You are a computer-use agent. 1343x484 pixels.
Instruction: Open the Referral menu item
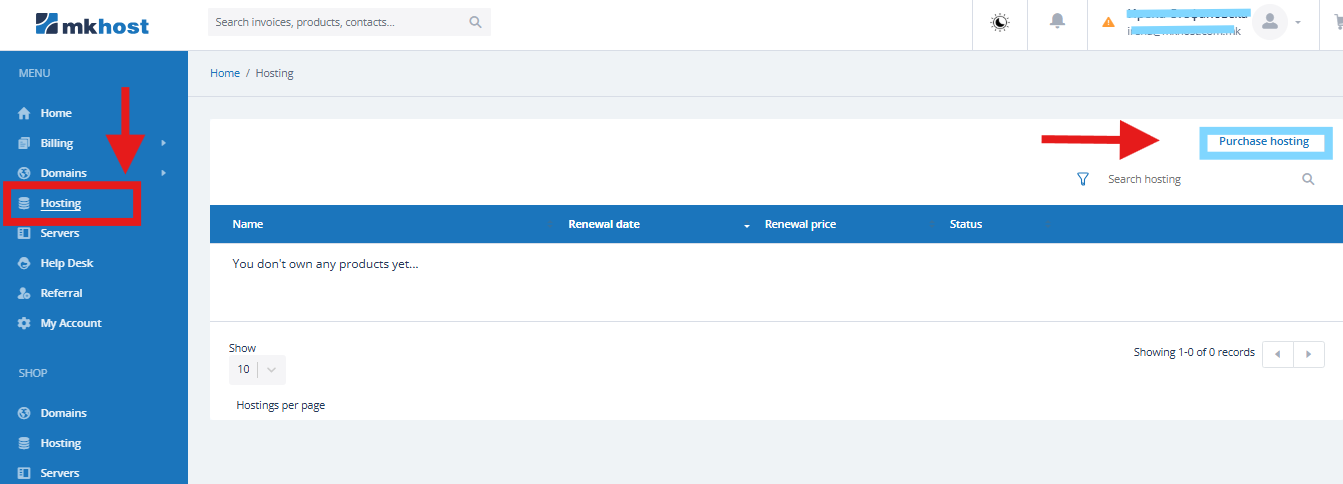[x=61, y=293]
